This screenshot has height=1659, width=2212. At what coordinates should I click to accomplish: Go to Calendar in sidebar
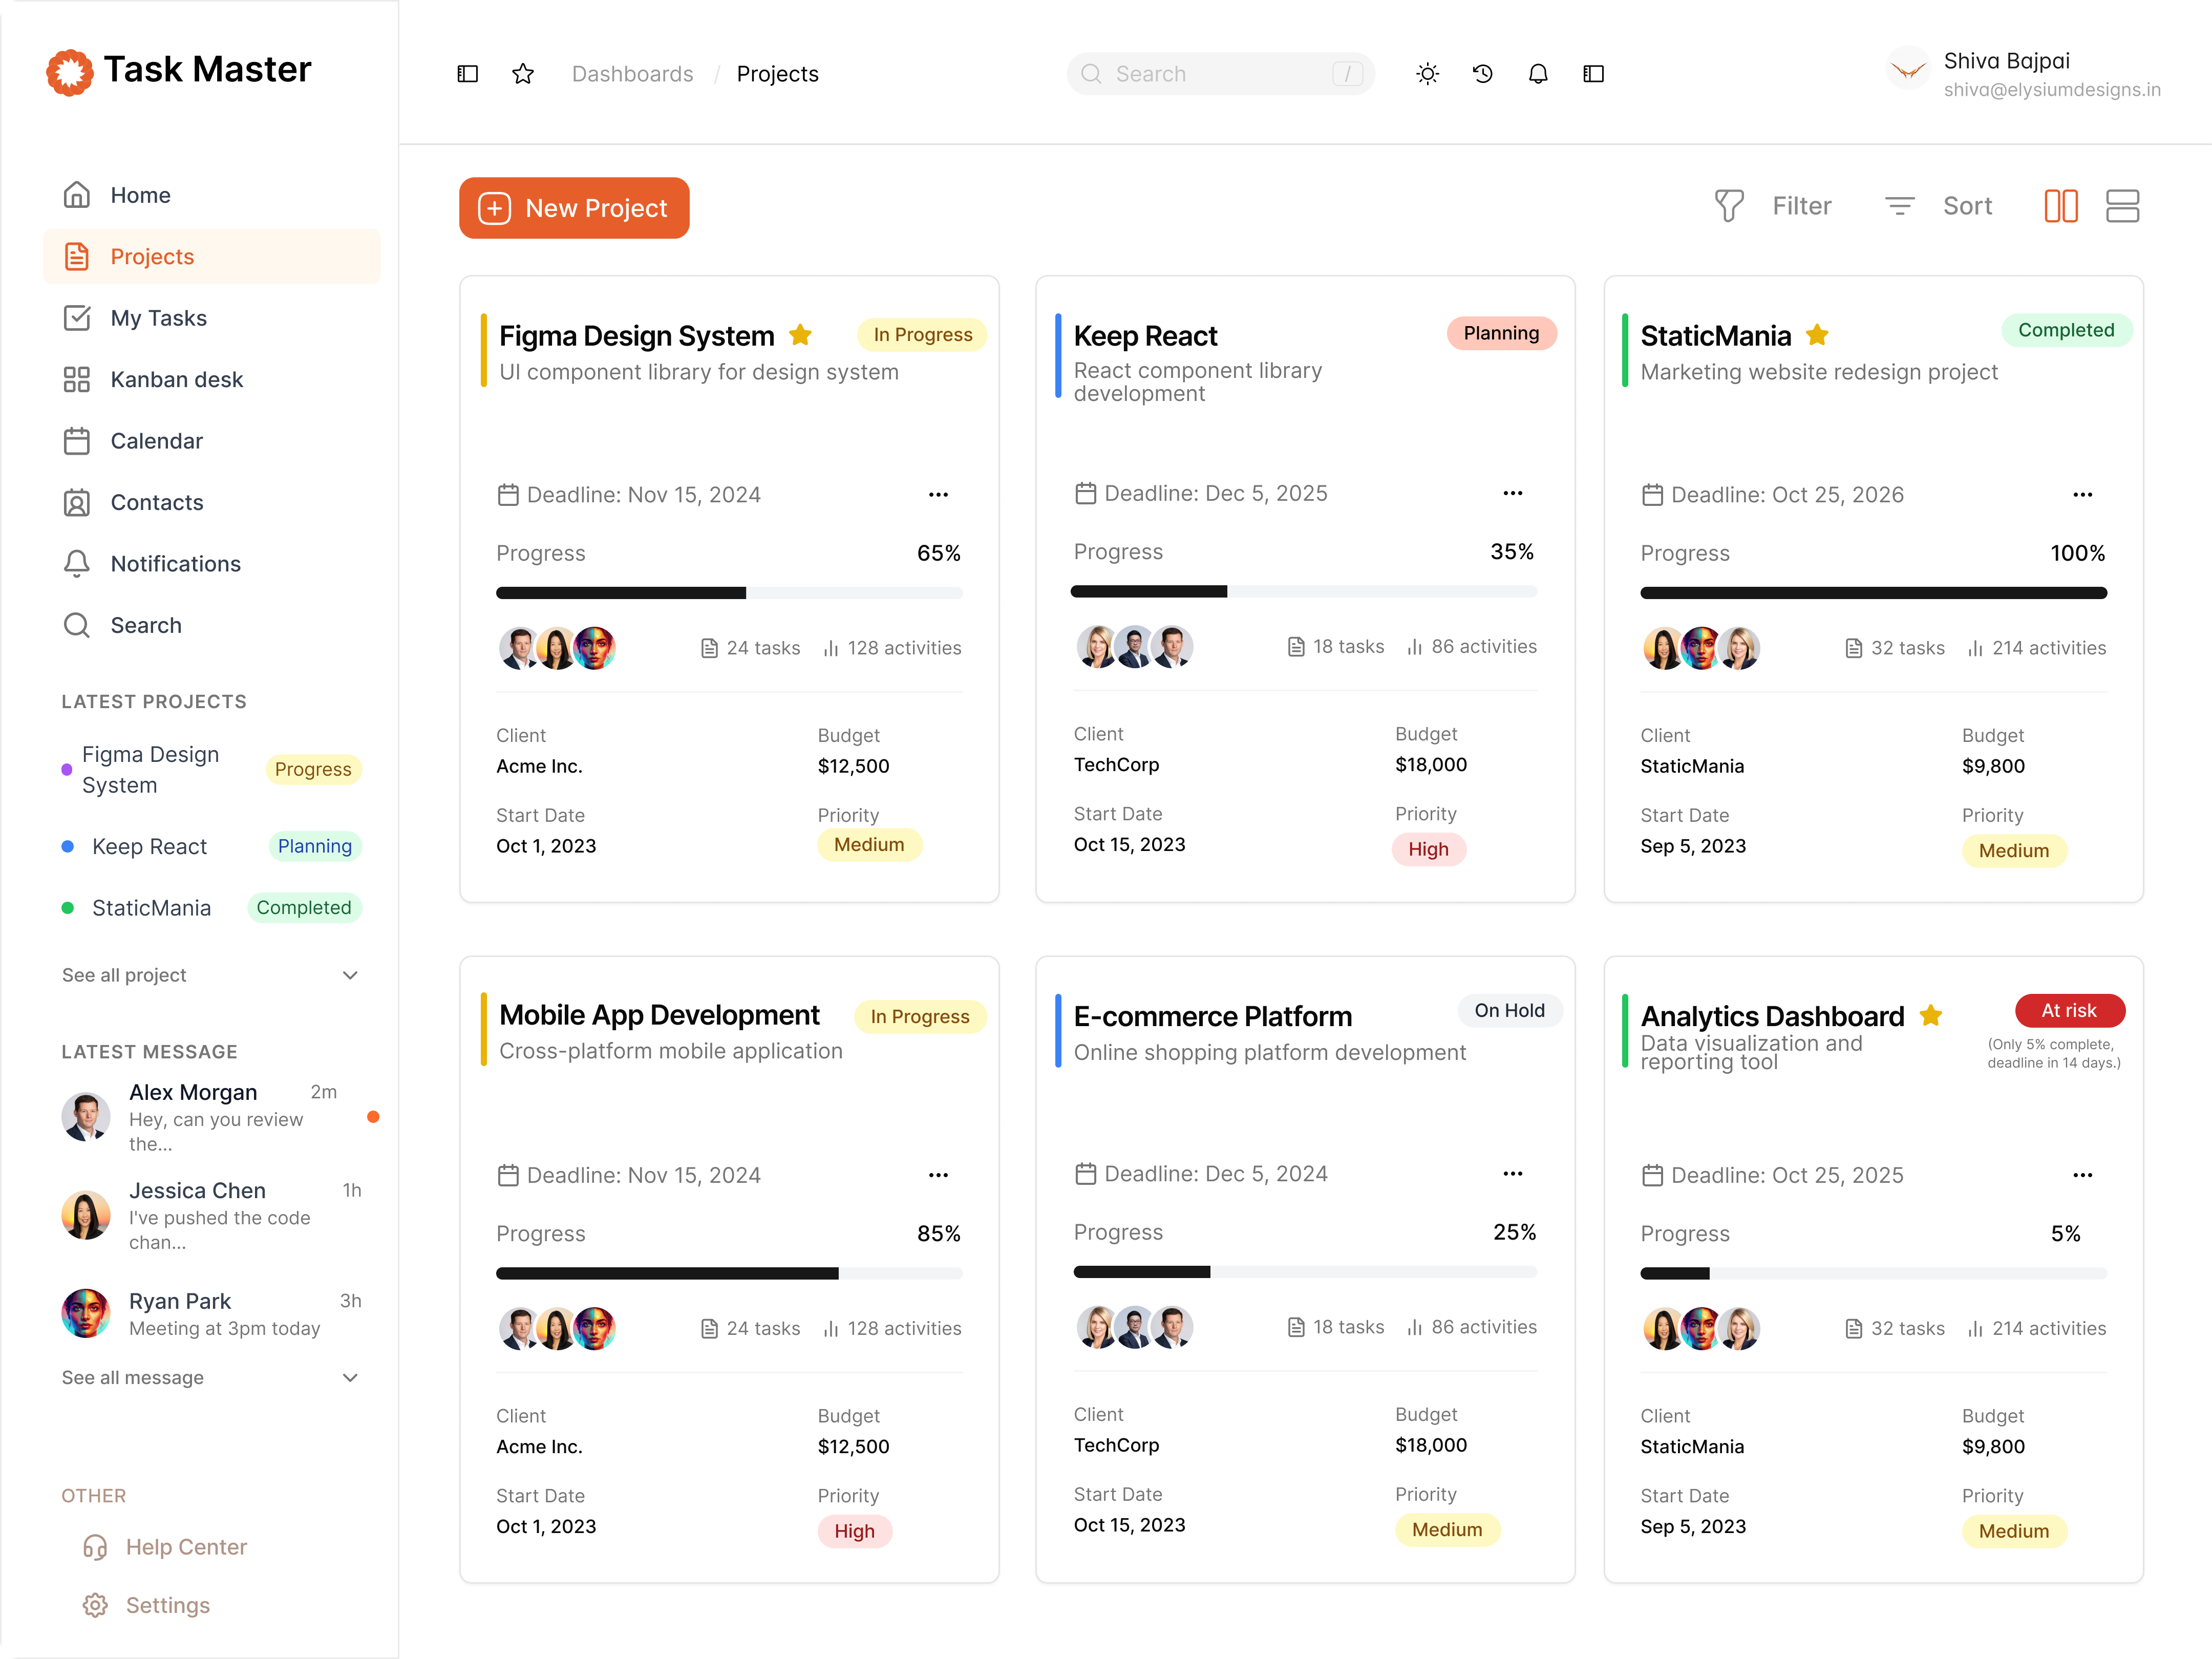coord(156,441)
